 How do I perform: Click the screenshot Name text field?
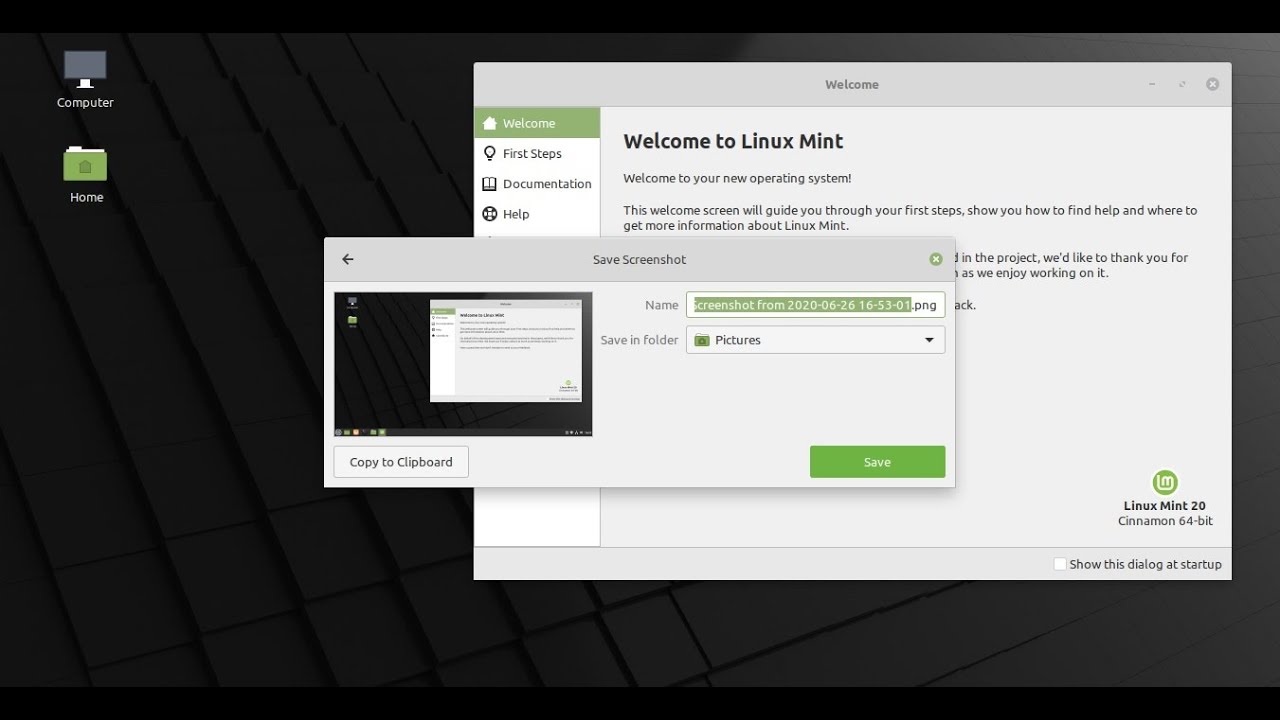pyautogui.click(x=815, y=305)
